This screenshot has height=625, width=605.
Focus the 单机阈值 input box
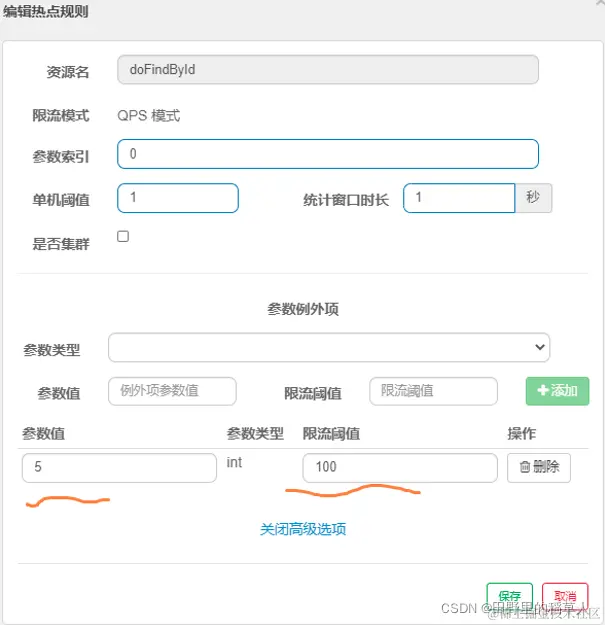point(178,198)
